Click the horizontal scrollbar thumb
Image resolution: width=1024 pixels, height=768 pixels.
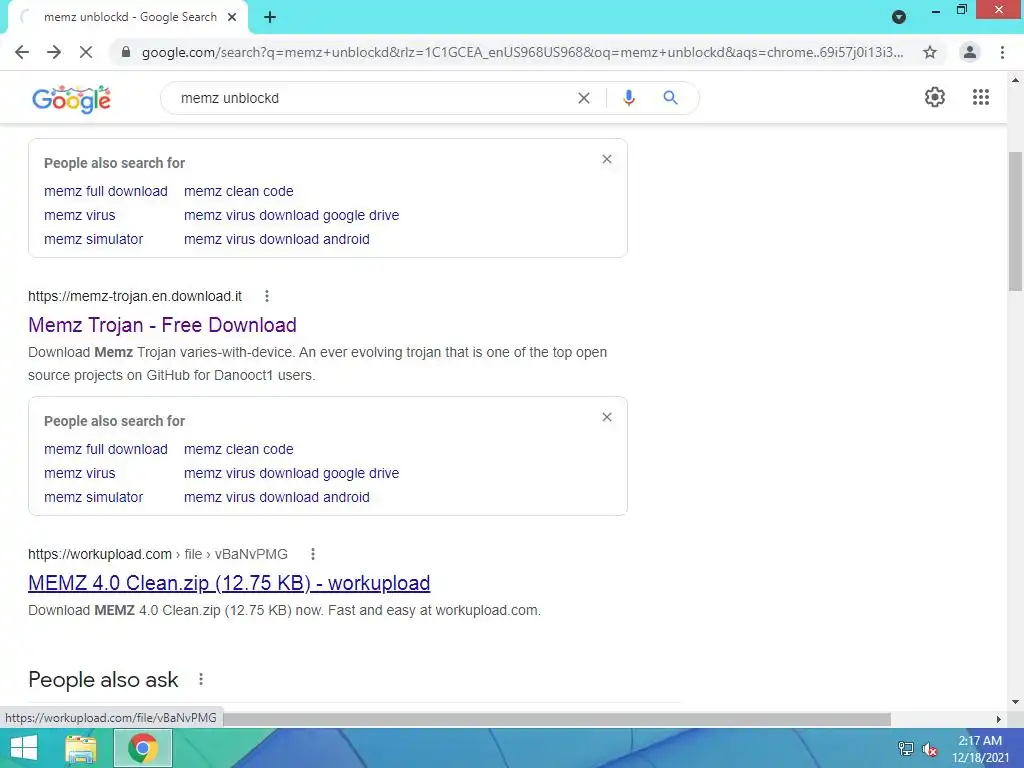point(555,719)
